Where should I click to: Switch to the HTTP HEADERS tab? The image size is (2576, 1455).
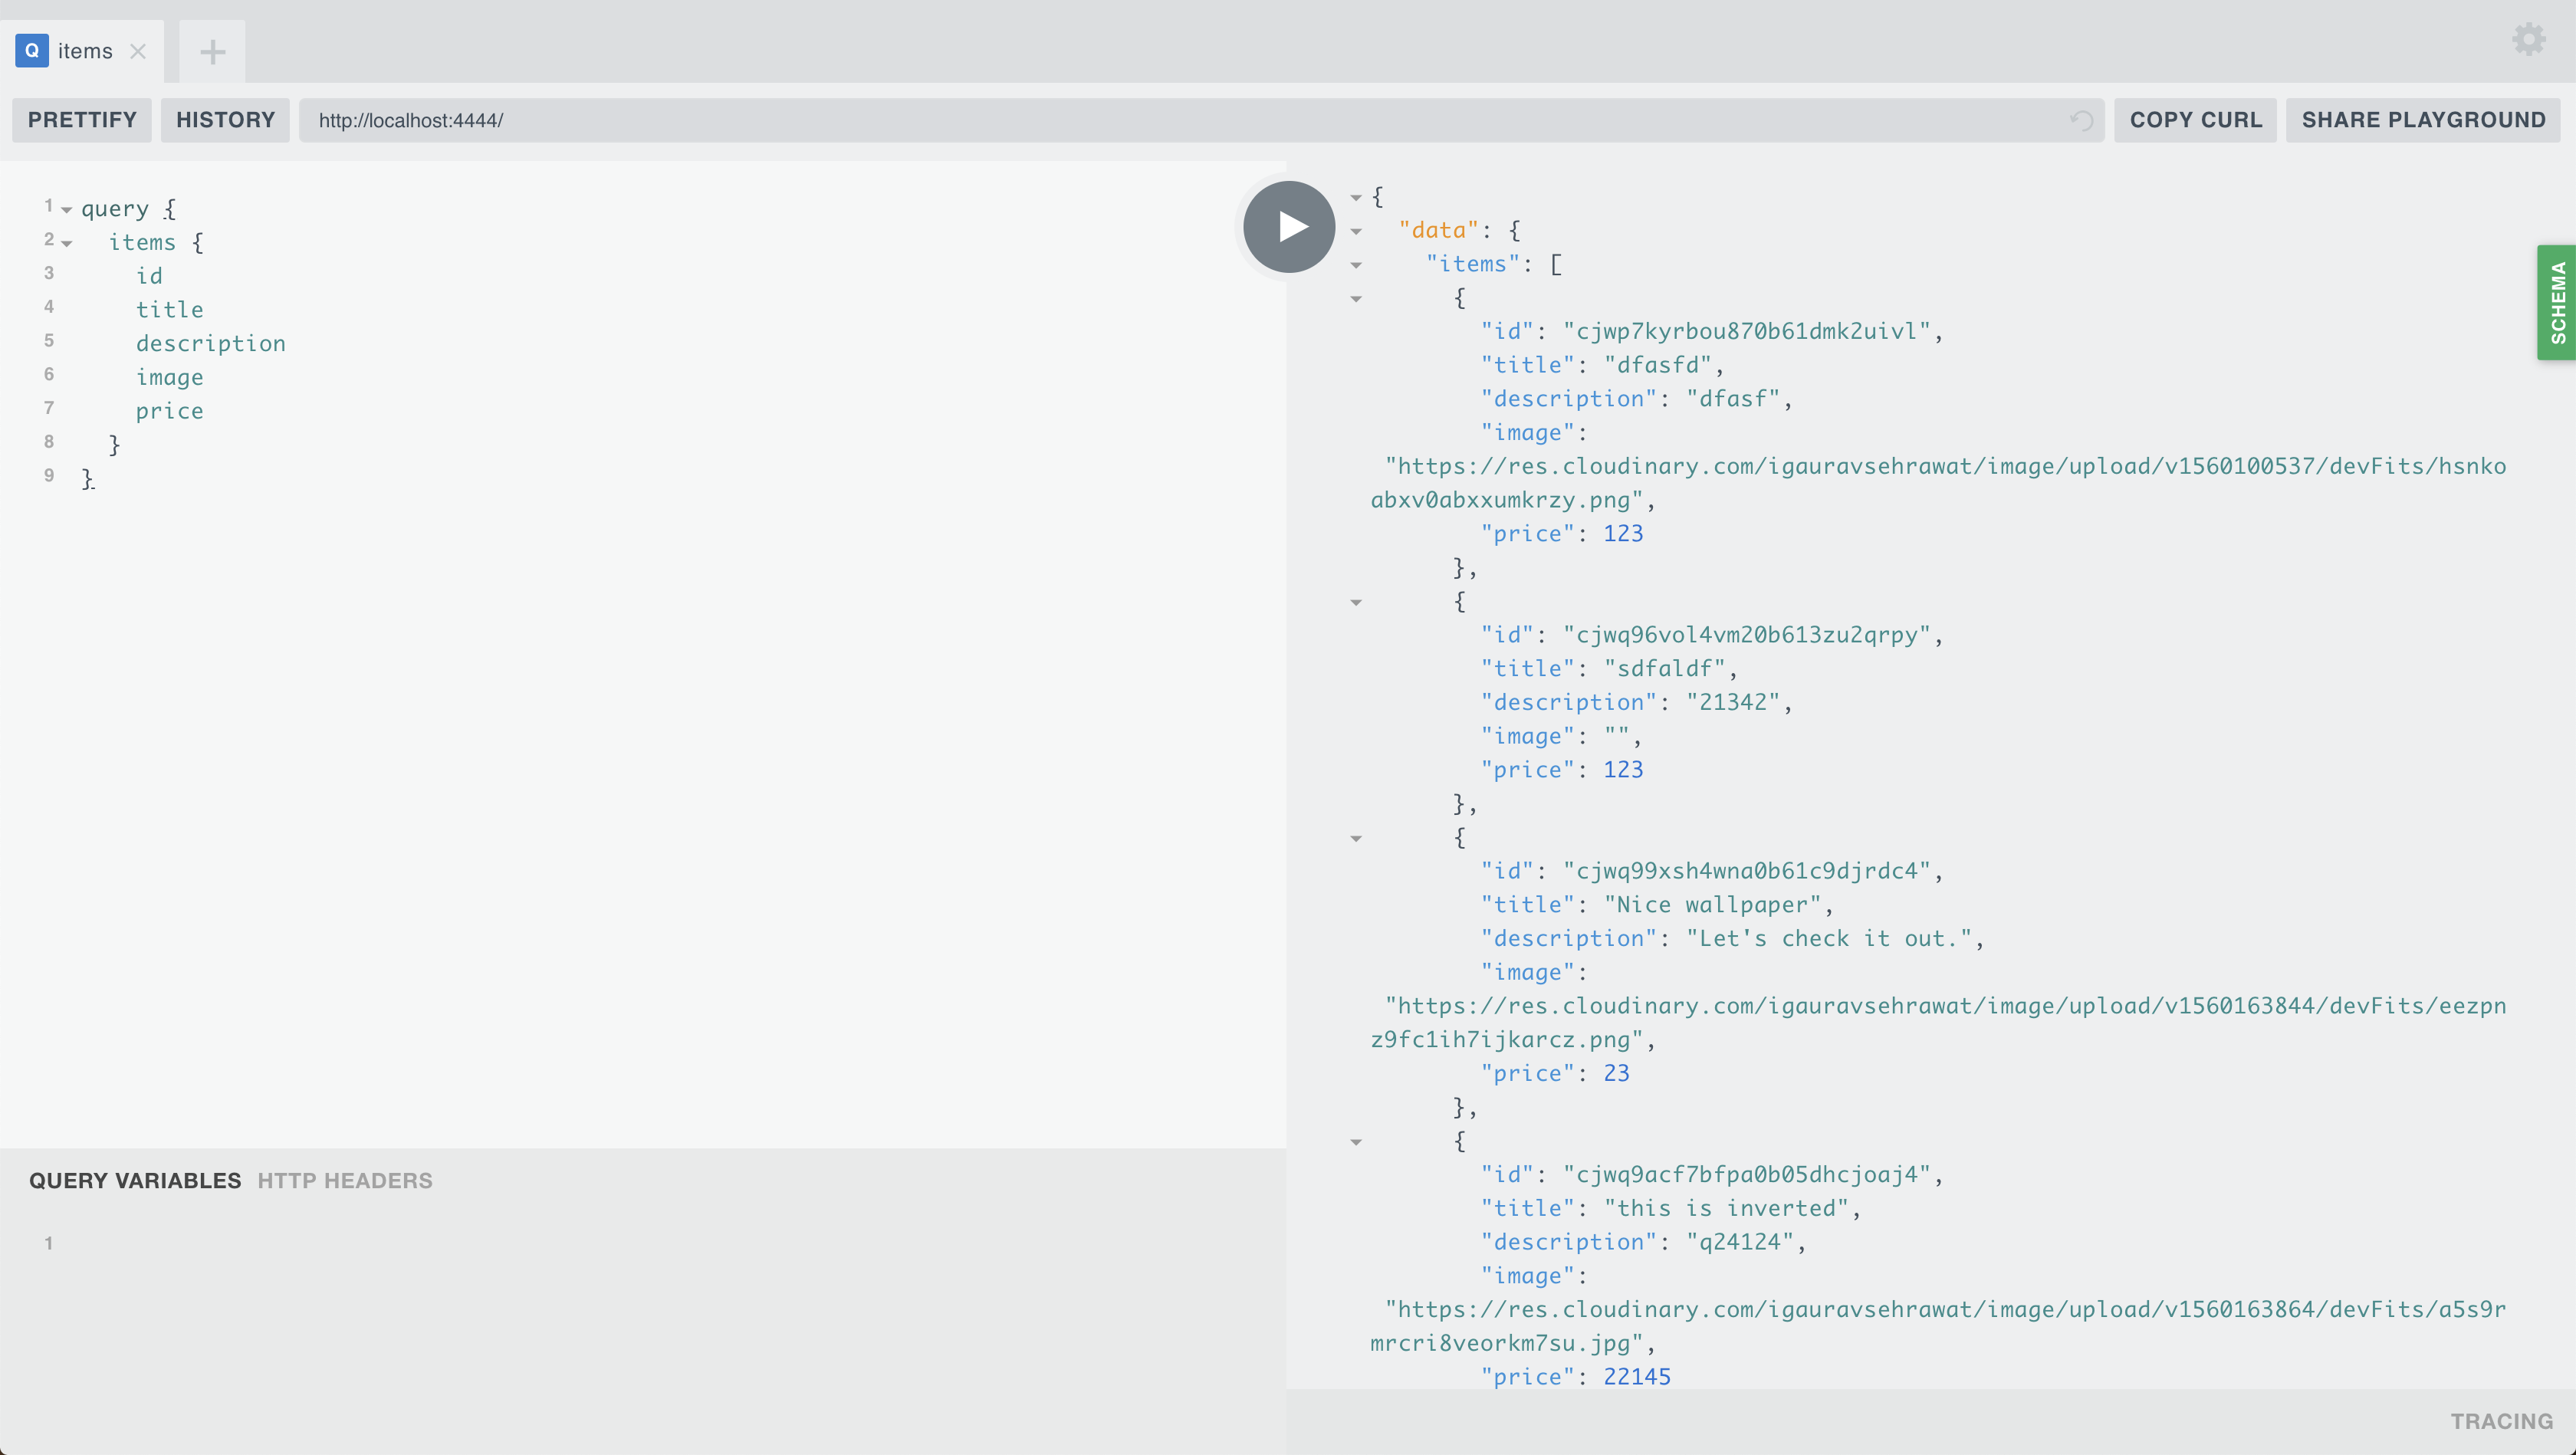pyautogui.click(x=345, y=1180)
